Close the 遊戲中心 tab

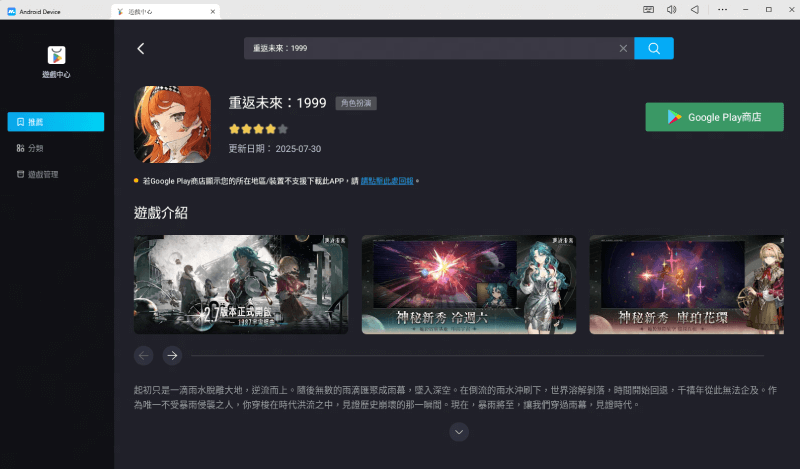[213, 11]
